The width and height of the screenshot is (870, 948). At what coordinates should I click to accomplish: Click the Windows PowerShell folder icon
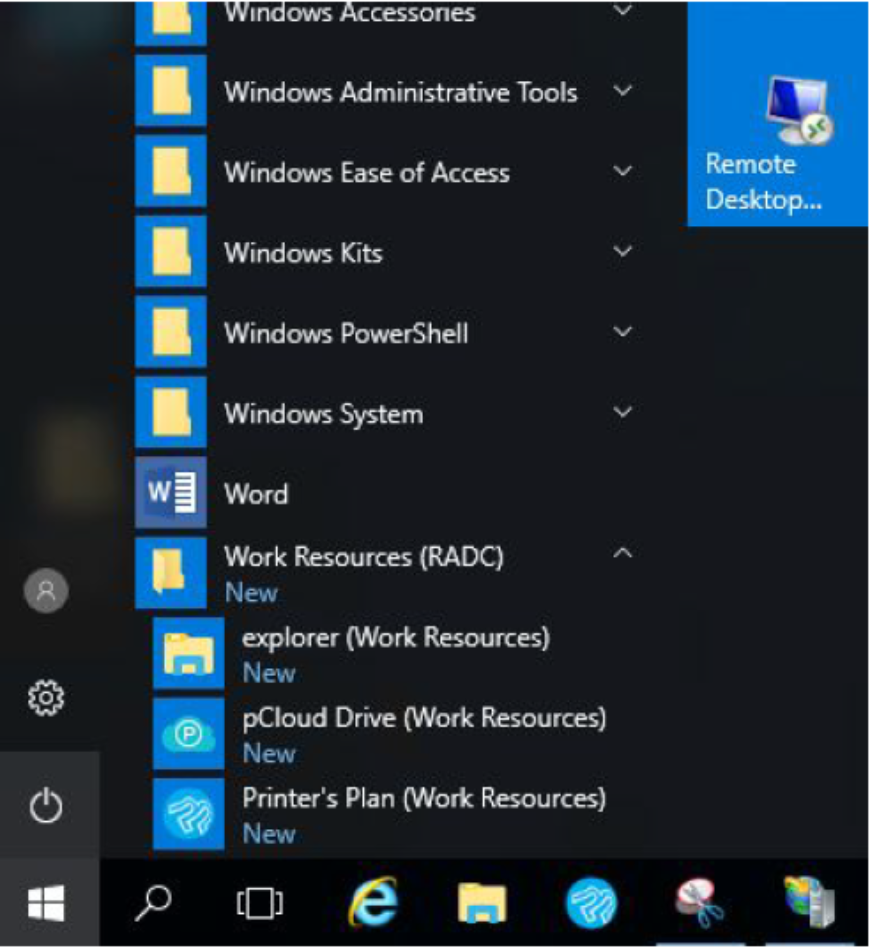tap(171, 332)
